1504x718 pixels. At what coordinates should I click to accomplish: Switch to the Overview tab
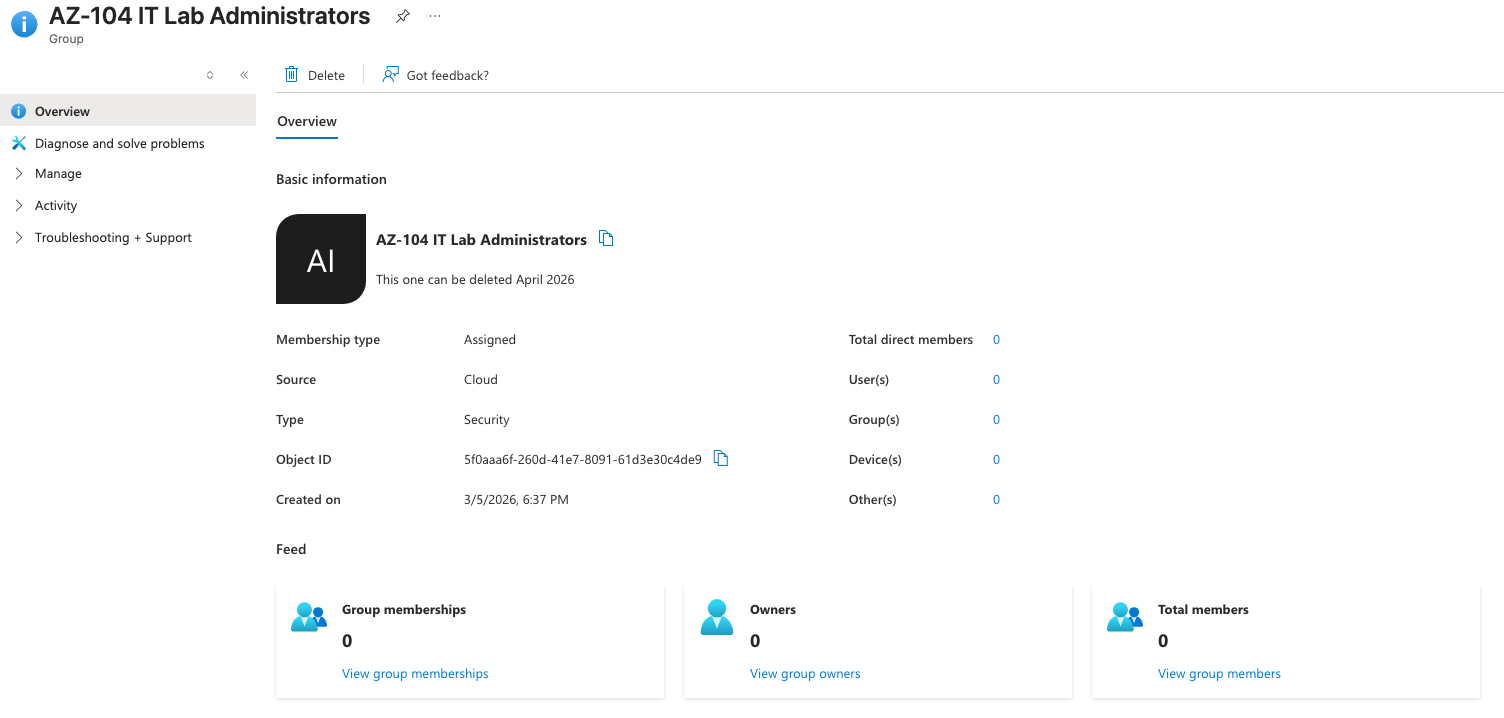click(x=307, y=122)
